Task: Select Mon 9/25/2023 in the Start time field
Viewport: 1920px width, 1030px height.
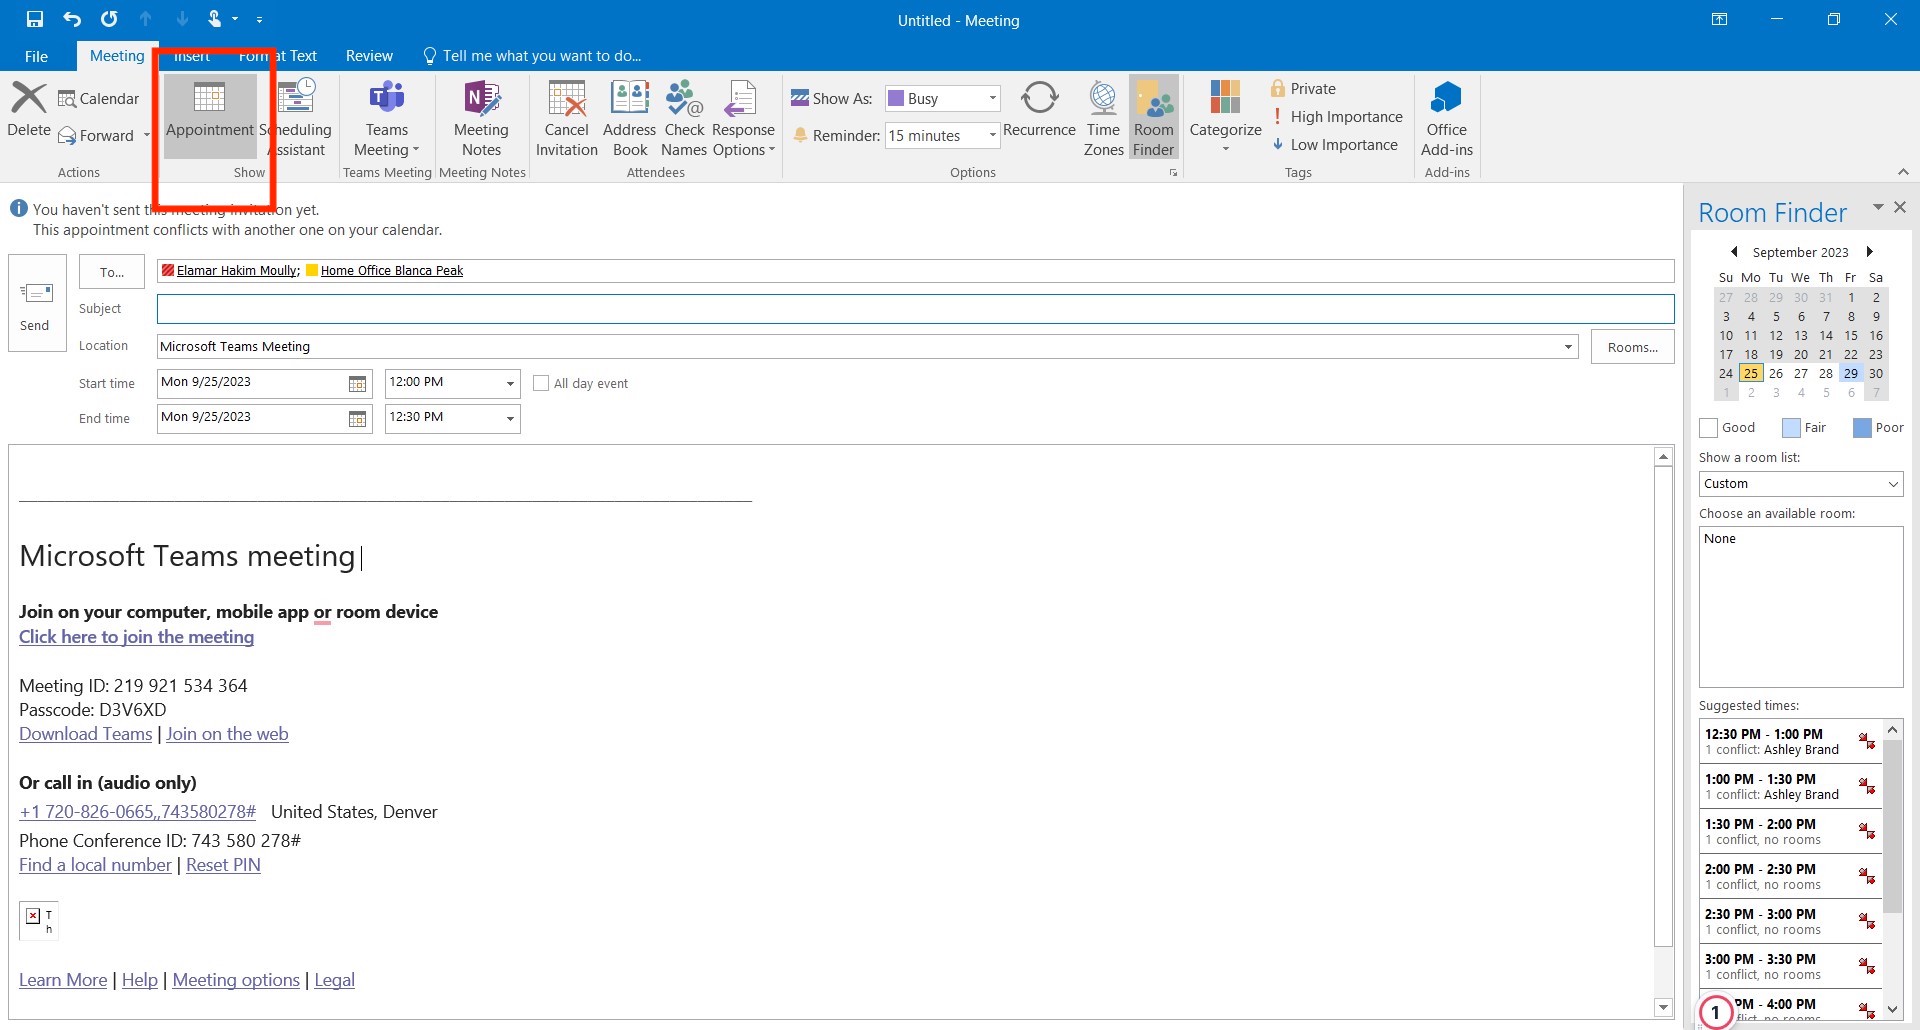Action: (250, 382)
